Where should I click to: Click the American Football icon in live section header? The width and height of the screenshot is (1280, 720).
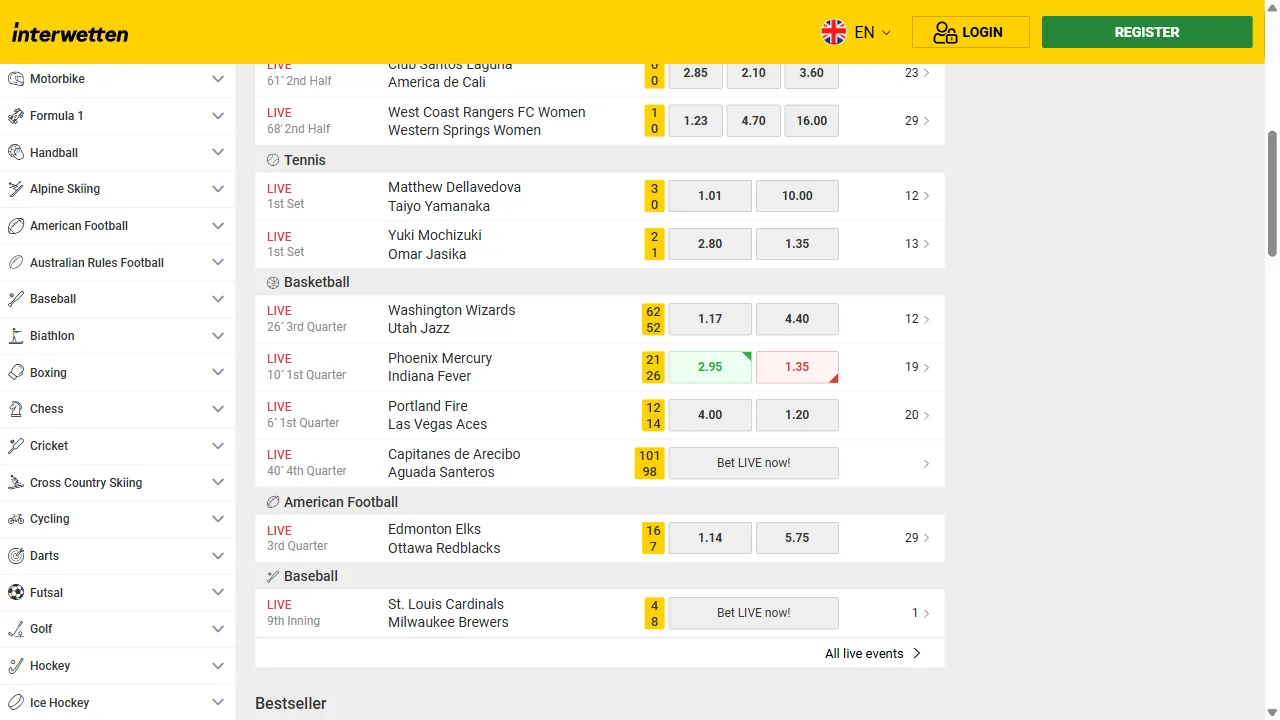[273, 502]
